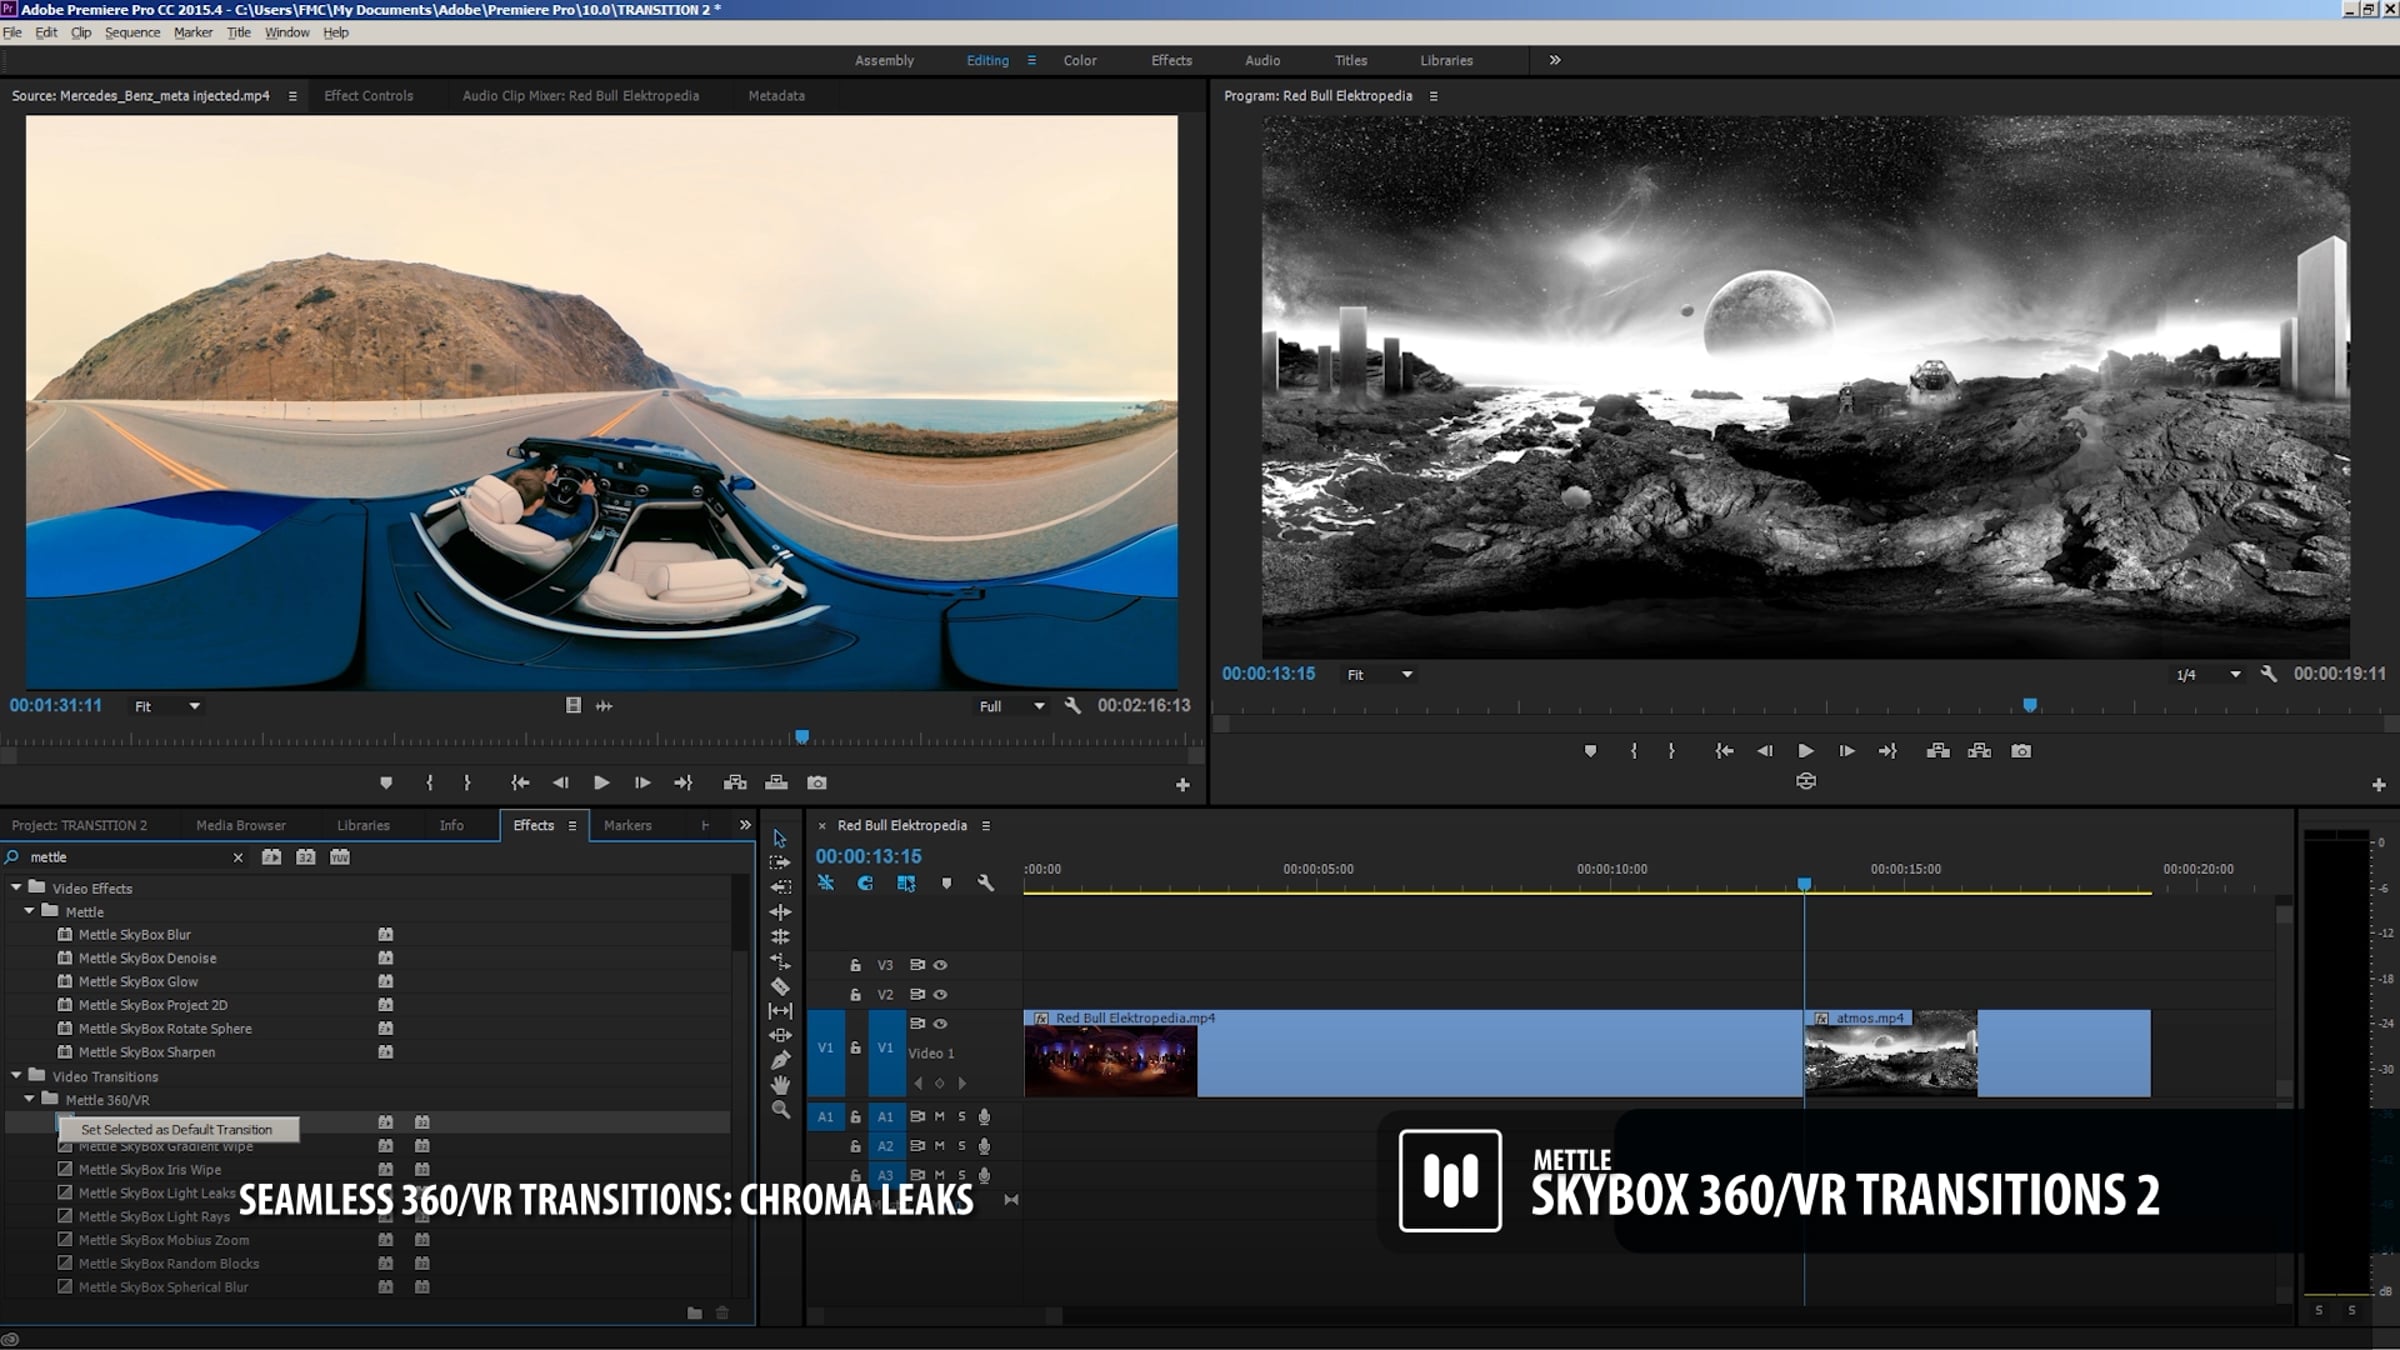Switch to the Effect Controls tab

point(368,96)
